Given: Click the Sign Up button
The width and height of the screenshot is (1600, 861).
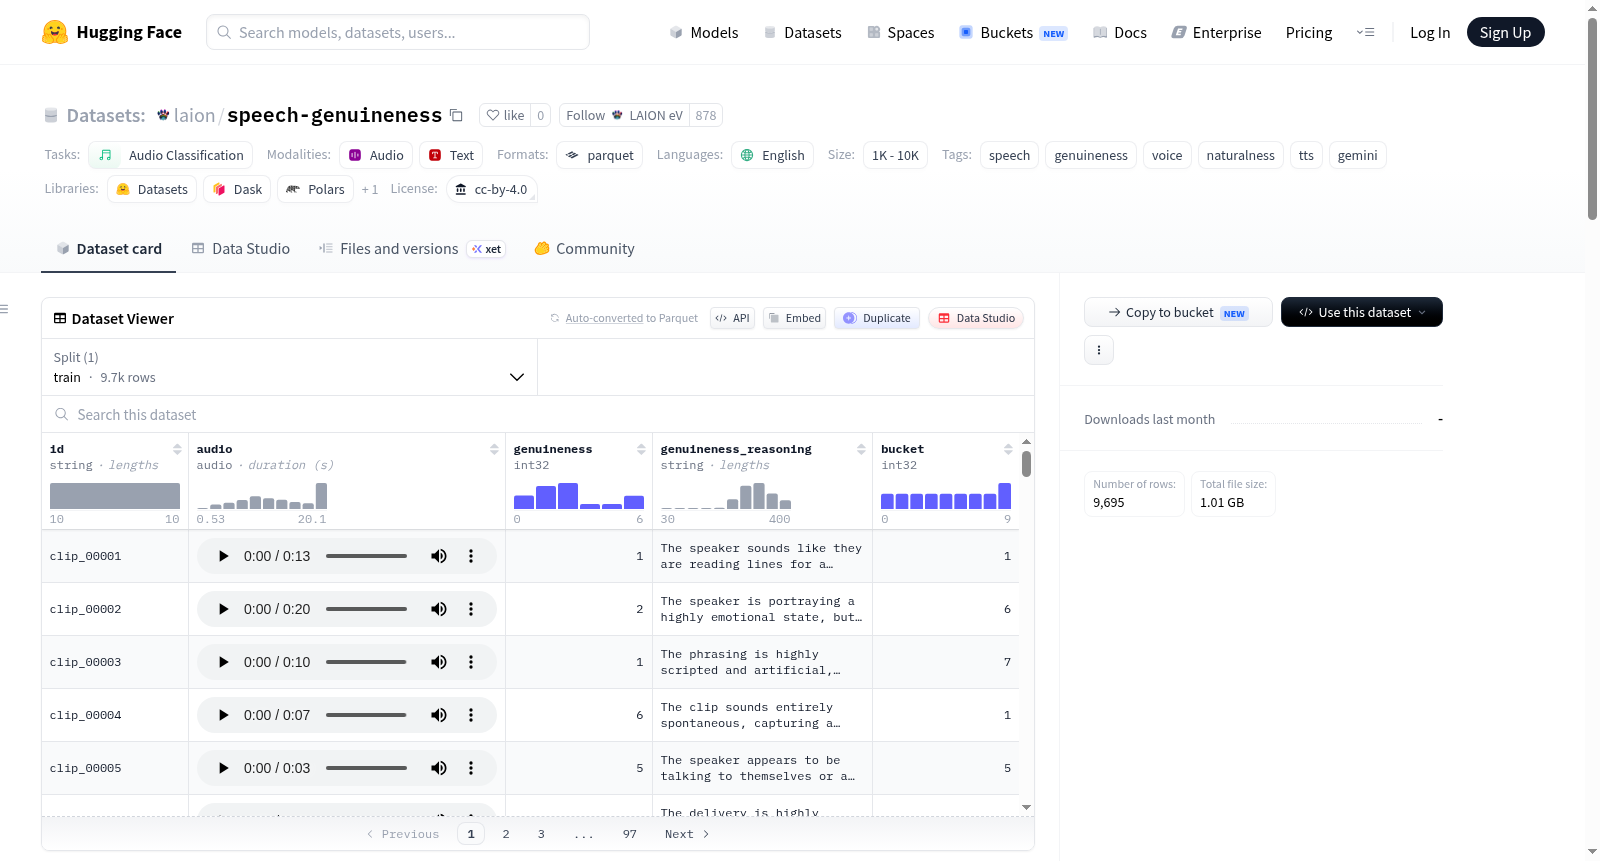Looking at the screenshot, I should click(x=1505, y=32).
